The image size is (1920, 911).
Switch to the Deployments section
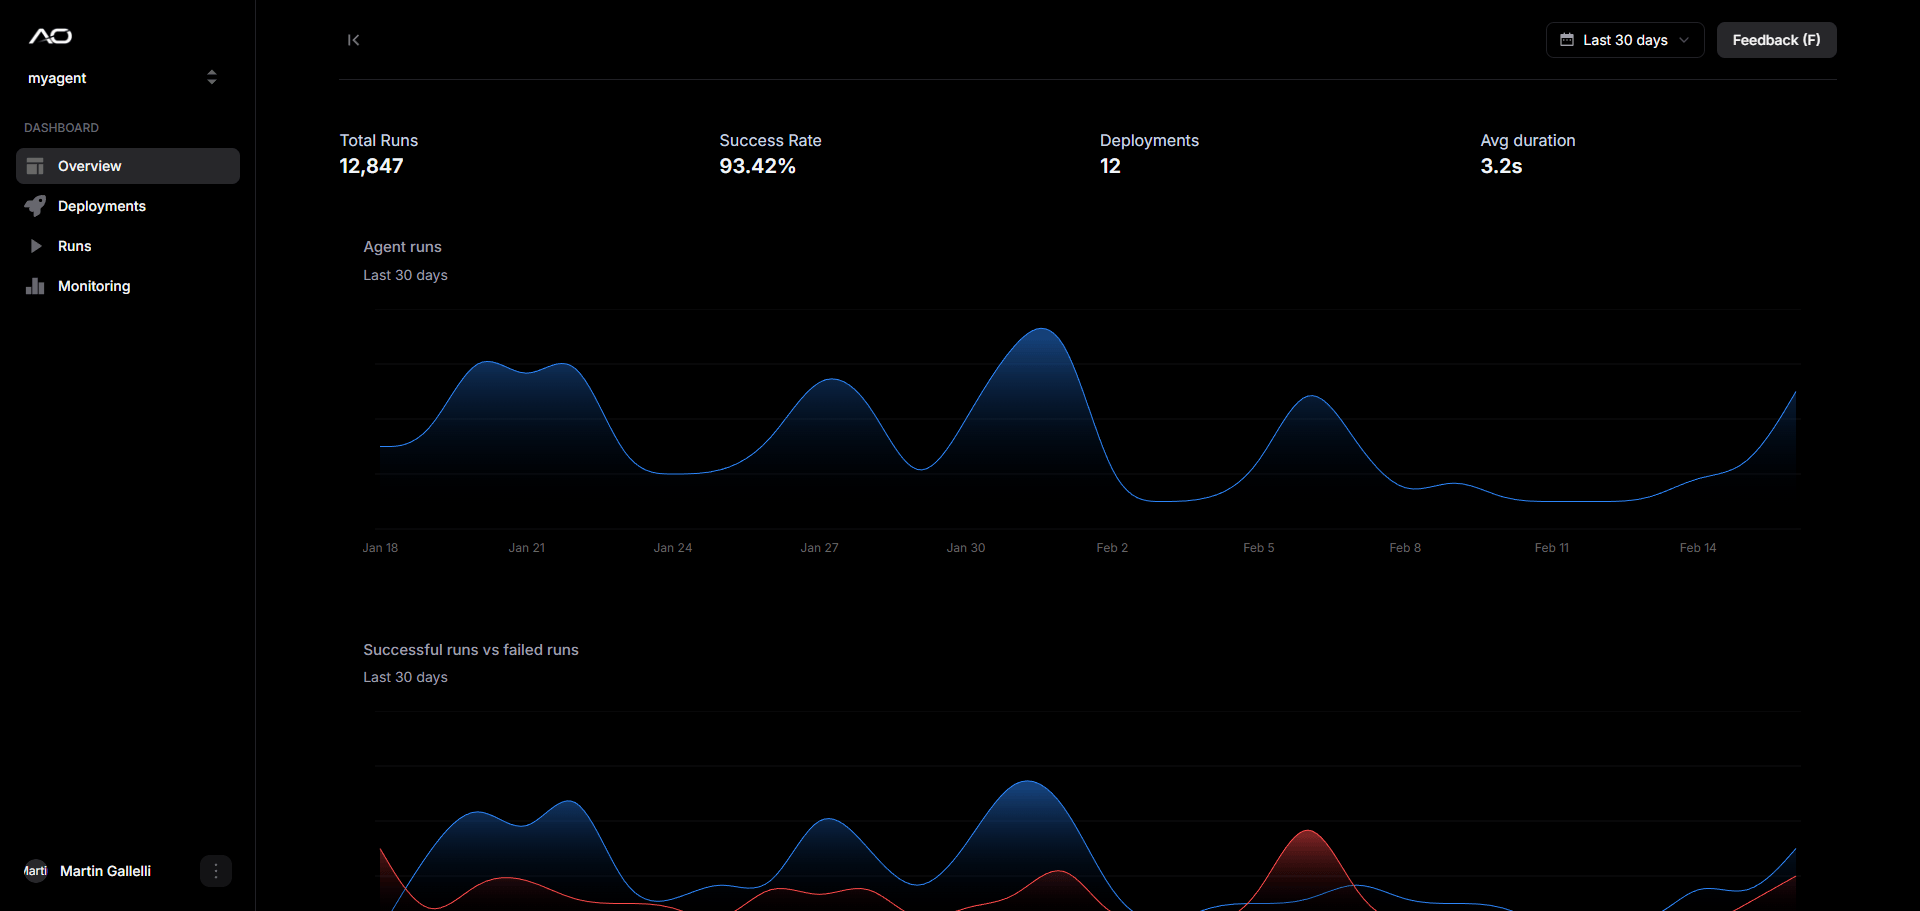point(102,206)
